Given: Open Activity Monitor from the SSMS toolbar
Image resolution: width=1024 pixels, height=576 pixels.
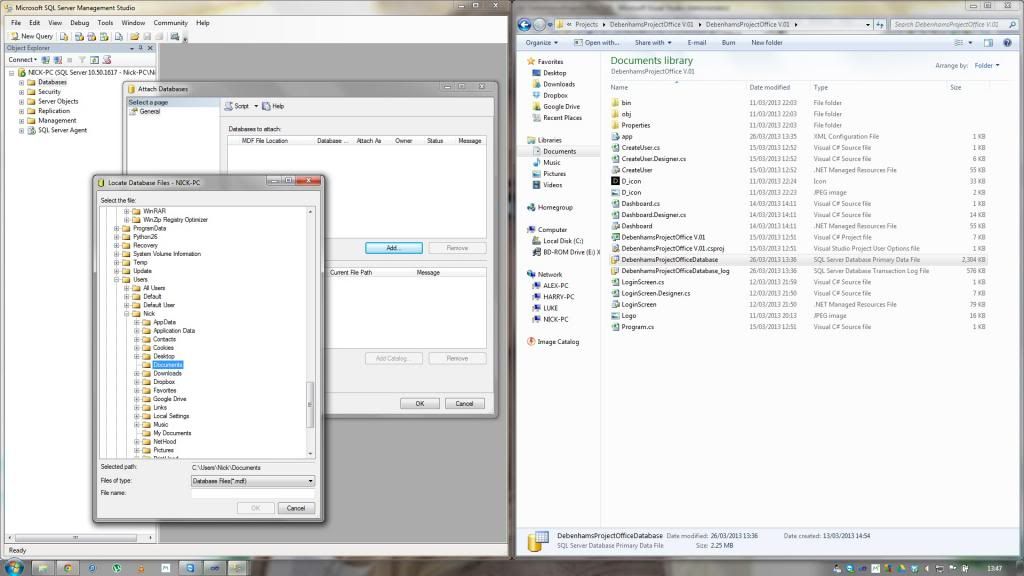Looking at the screenshot, I should tap(174, 37).
